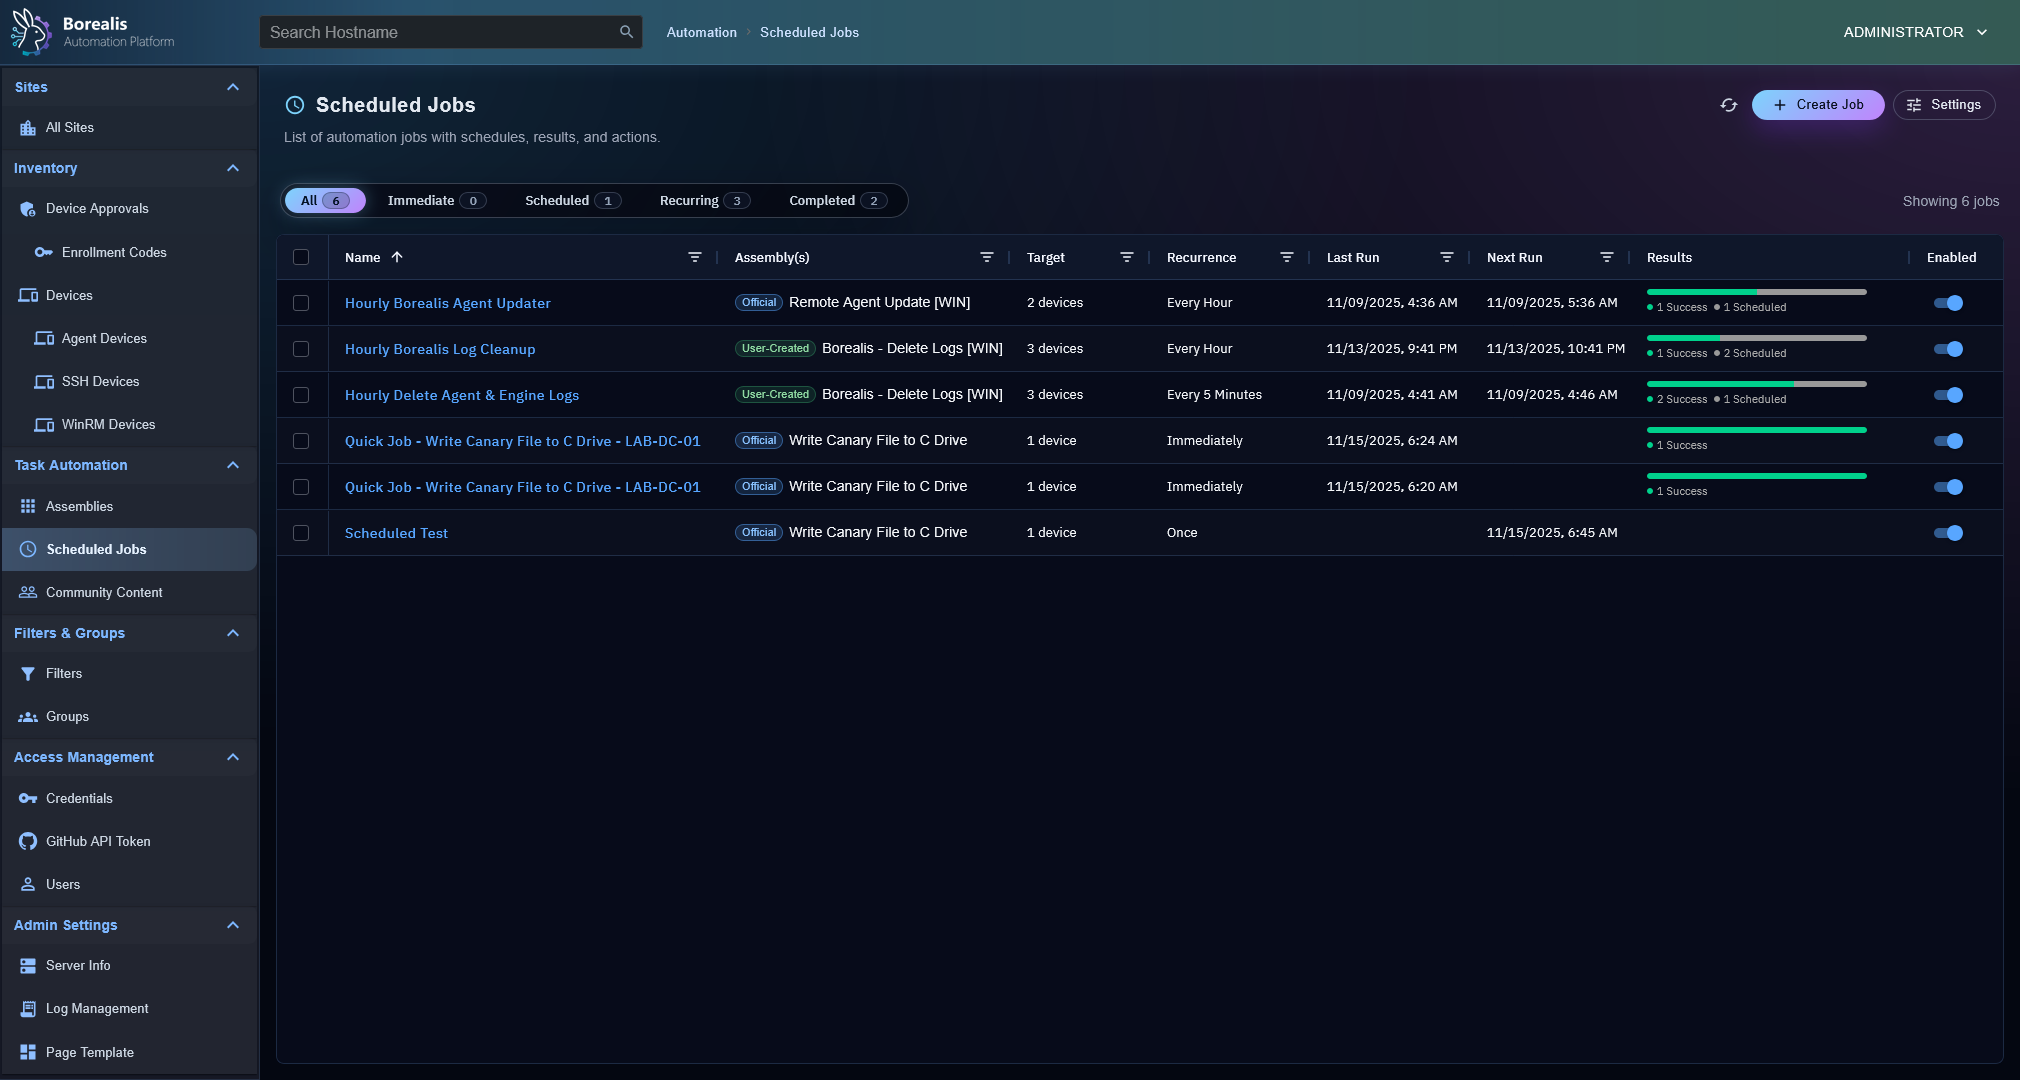Click the refresh jobs icon
Screen dimensions: 2020x1080
point(1728,105)
